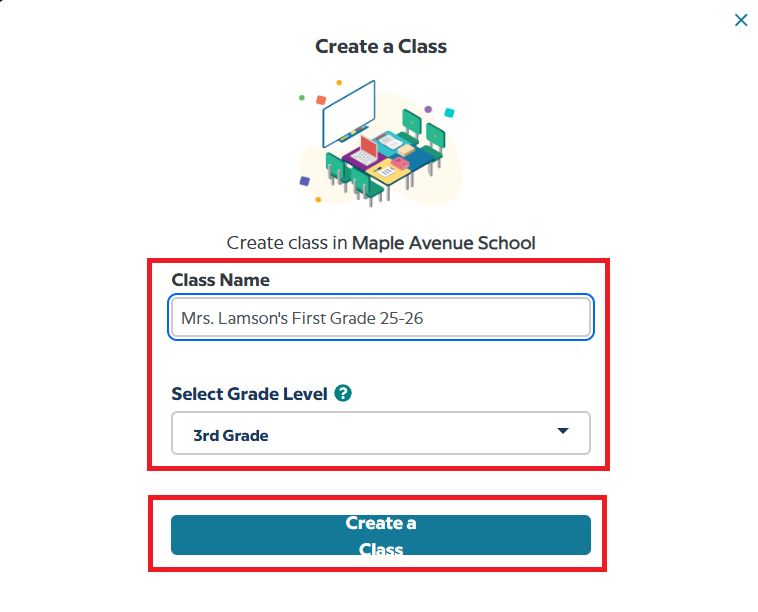Expand the grade list using the dropdown arrow

click(x=562, y=432)
